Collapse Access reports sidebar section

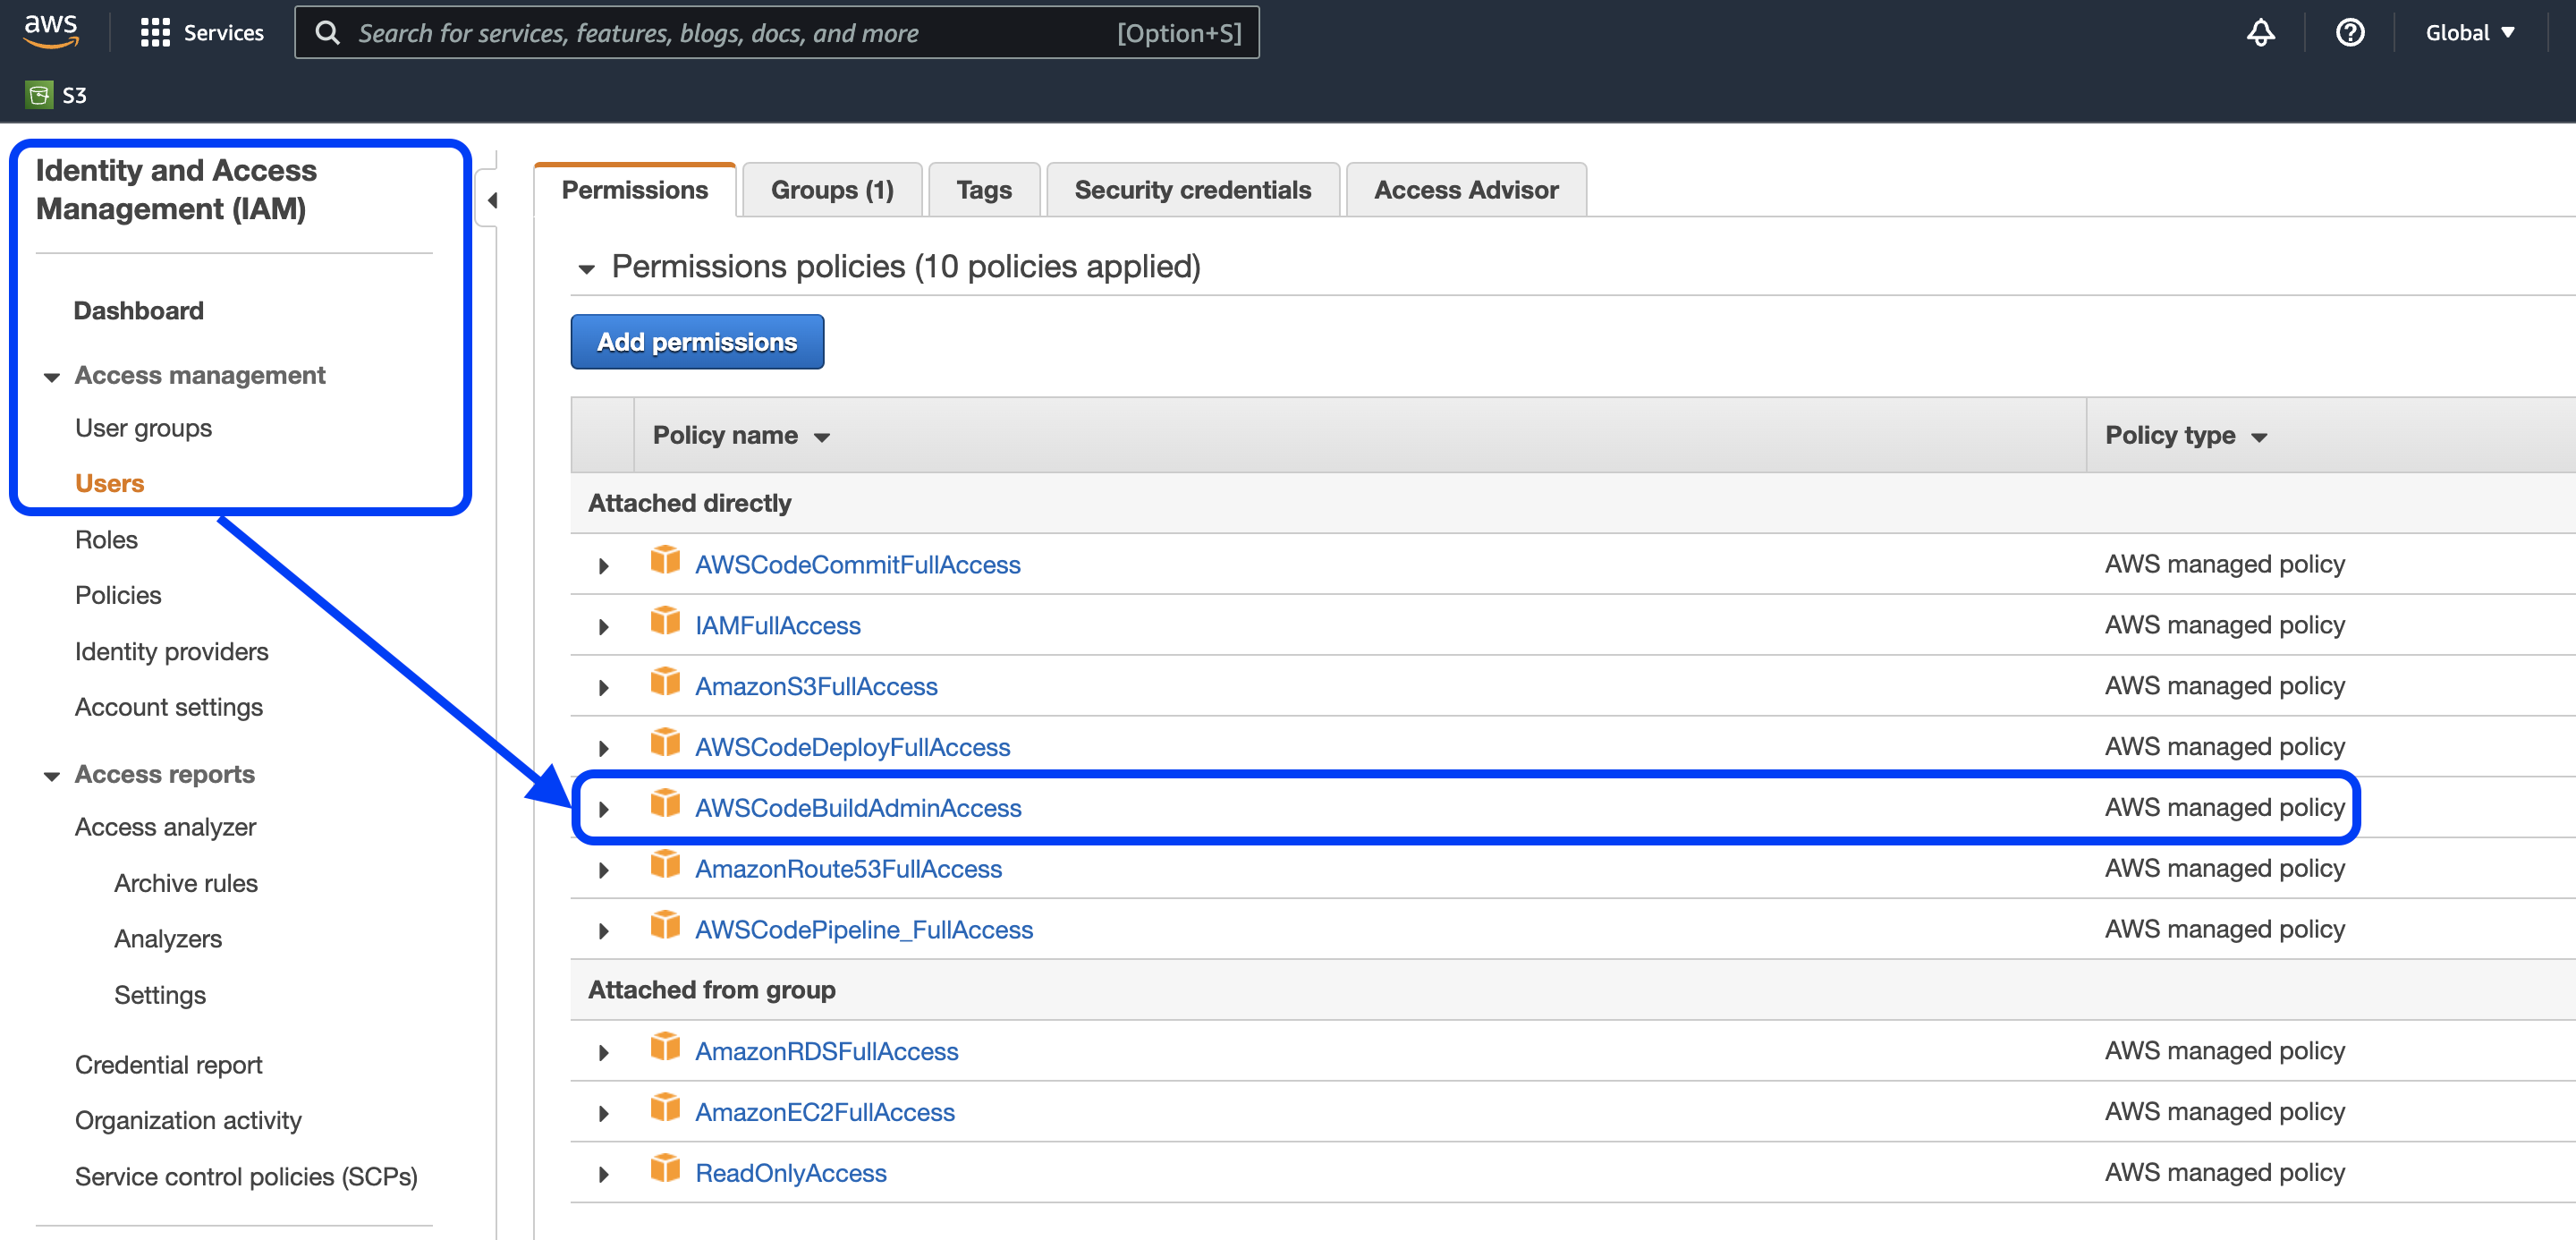tap(52, 776)
